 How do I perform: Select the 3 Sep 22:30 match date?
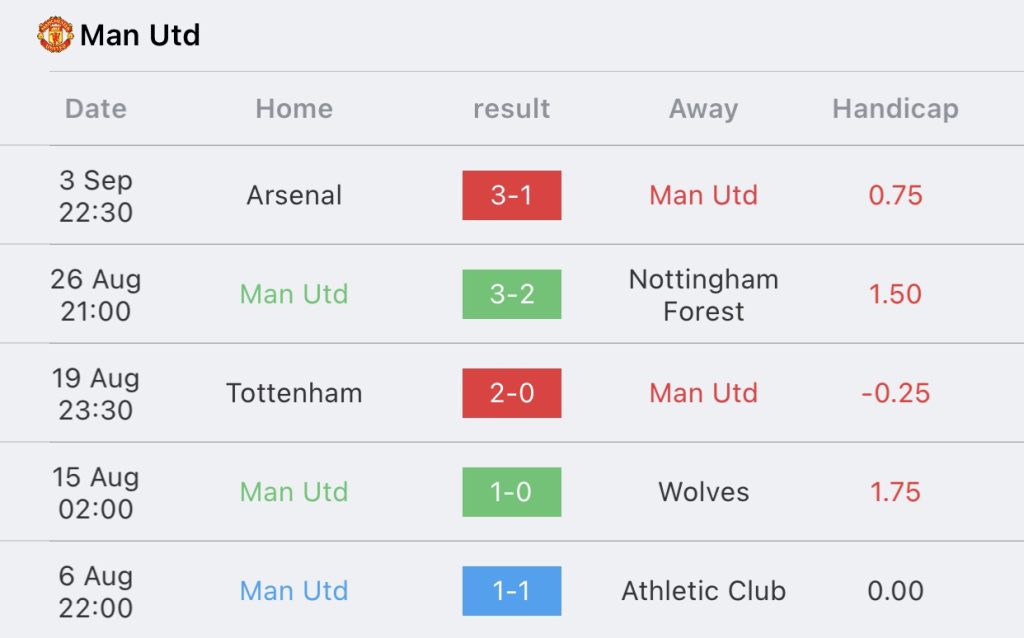(96, 196)
